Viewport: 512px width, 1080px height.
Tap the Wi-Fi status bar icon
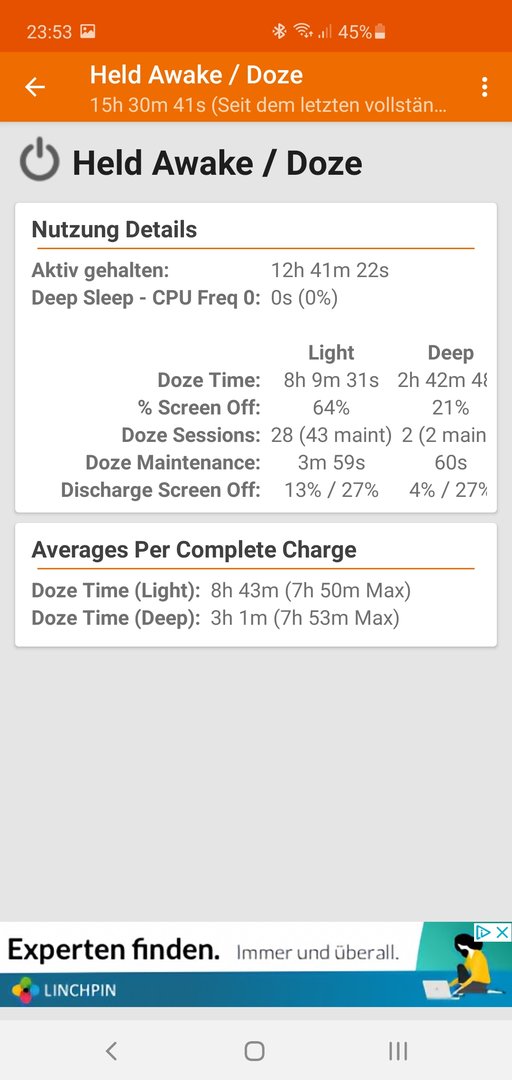[x=303, y=31]
